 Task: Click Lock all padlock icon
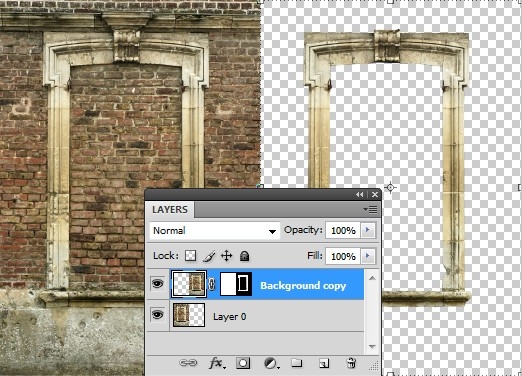(x=244, y=256)
